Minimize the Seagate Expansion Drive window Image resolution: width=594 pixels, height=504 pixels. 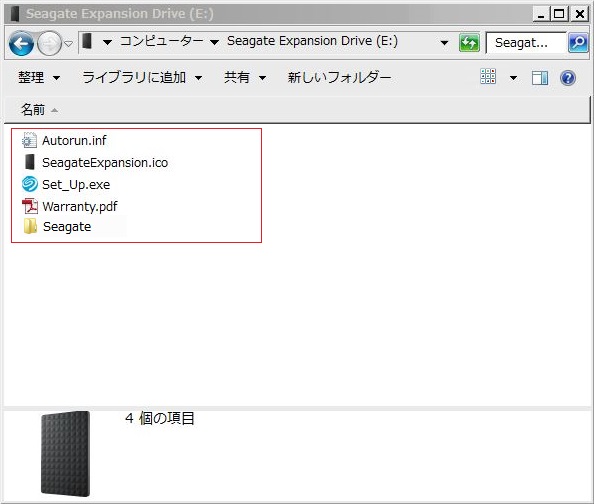[541, 14]
